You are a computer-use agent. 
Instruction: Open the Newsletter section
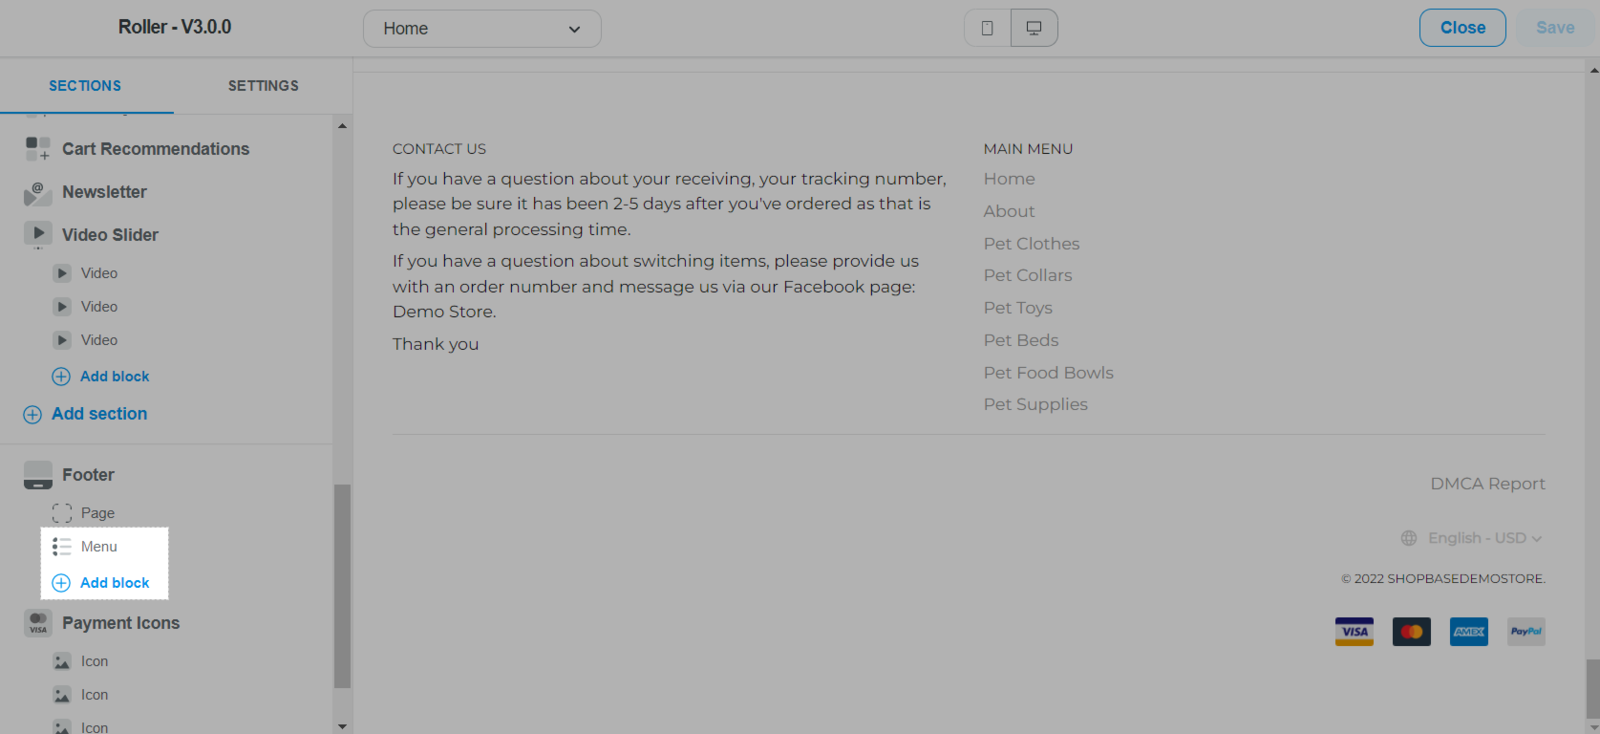[x=104, y=192]
